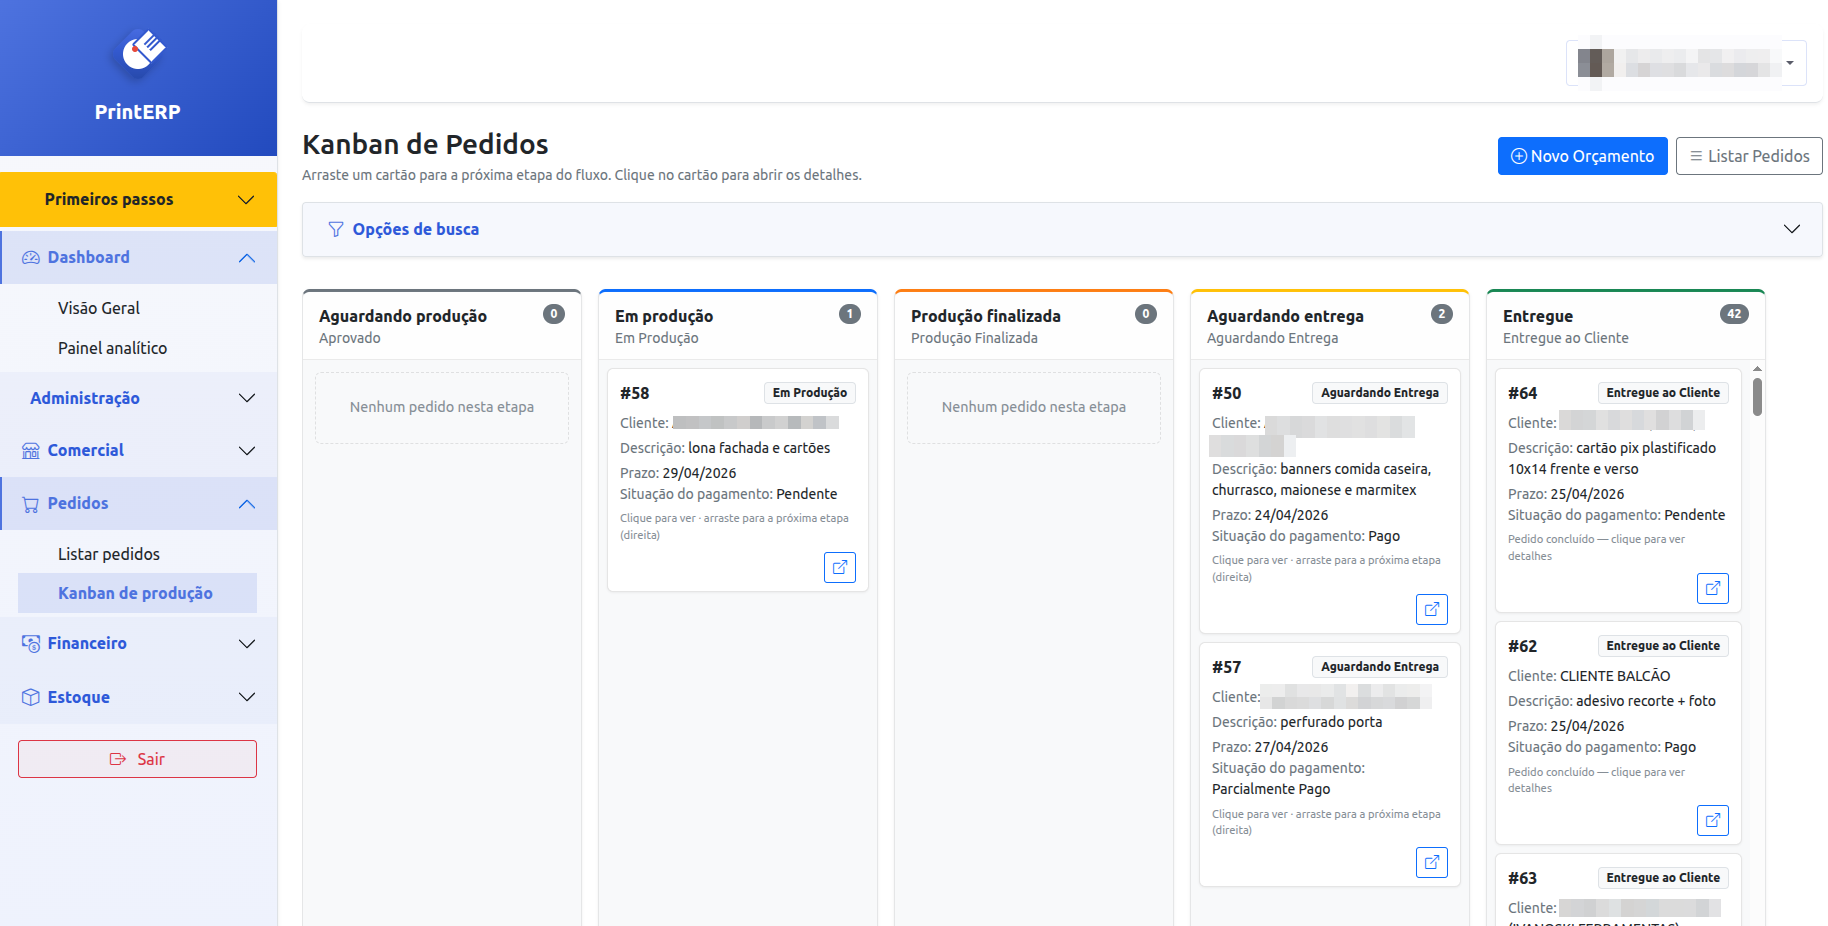Open order #50 external link icon
This screenshot has height=926, width=1828.
click(x=1431, y=609)
